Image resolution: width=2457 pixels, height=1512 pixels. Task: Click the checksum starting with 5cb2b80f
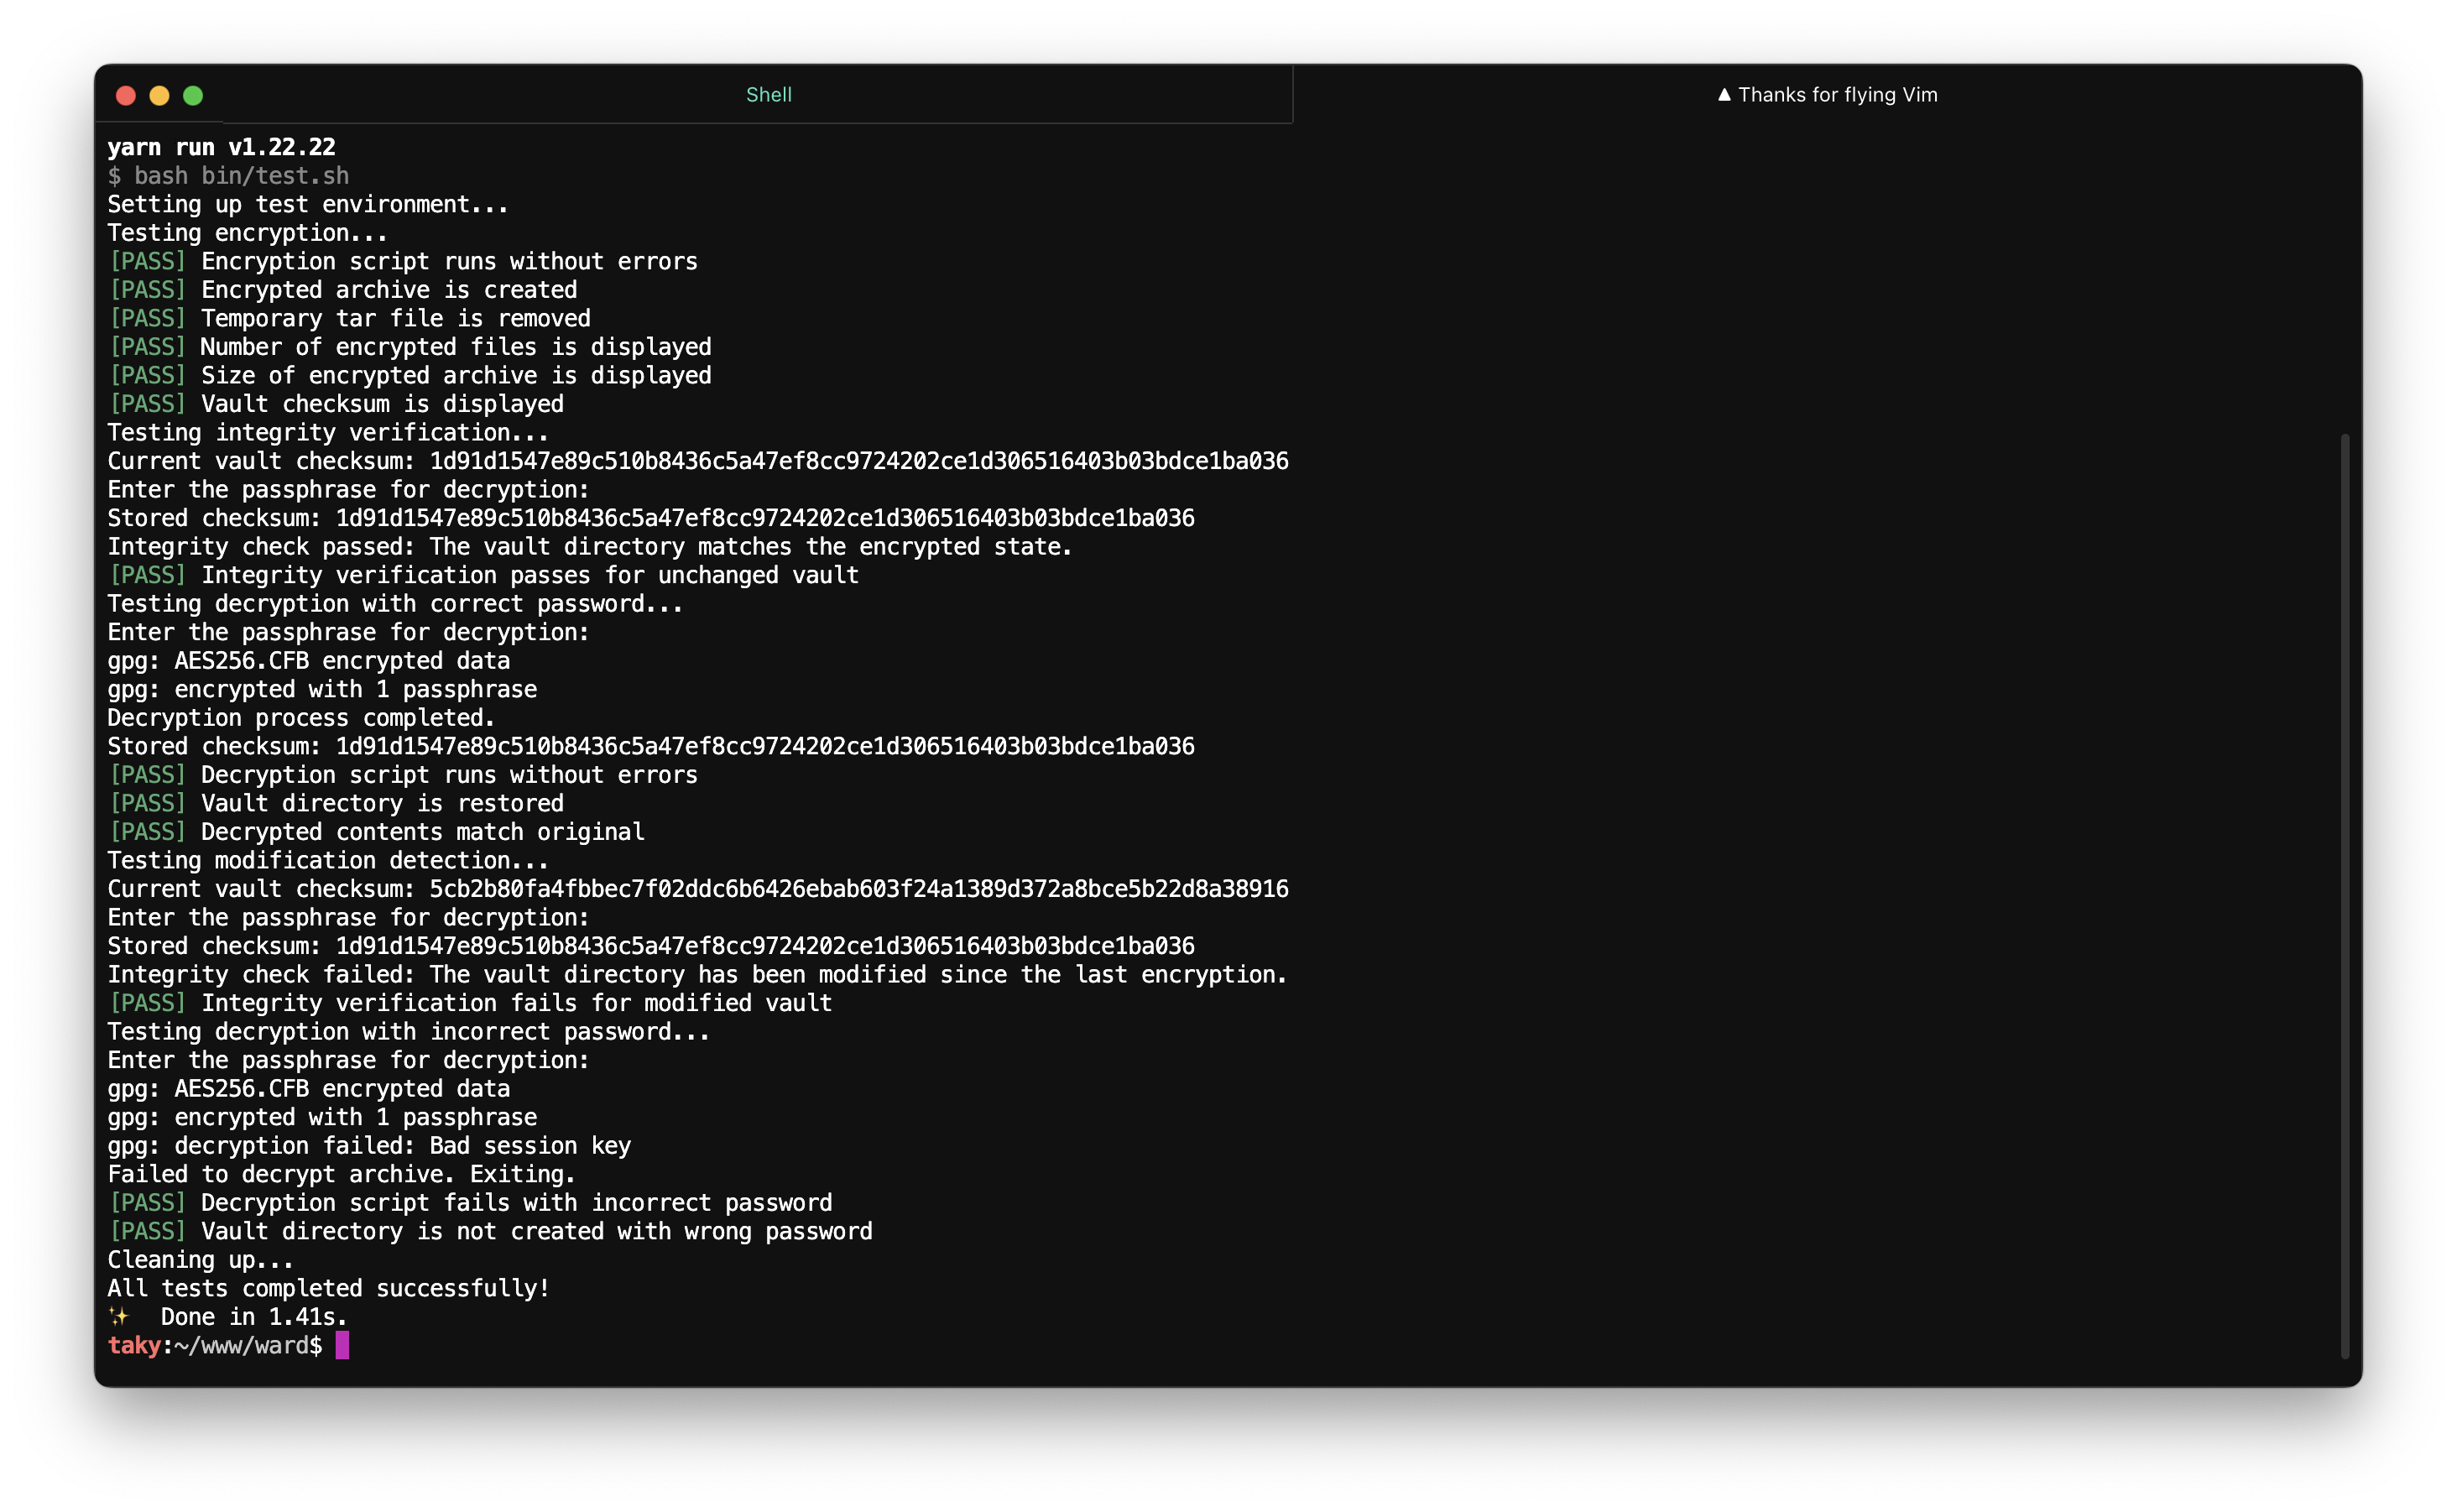tap(858, 889)
